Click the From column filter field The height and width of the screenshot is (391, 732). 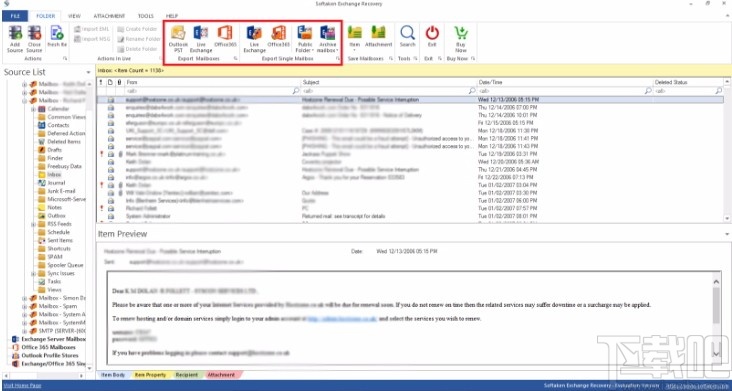click(x=212, y=91)
